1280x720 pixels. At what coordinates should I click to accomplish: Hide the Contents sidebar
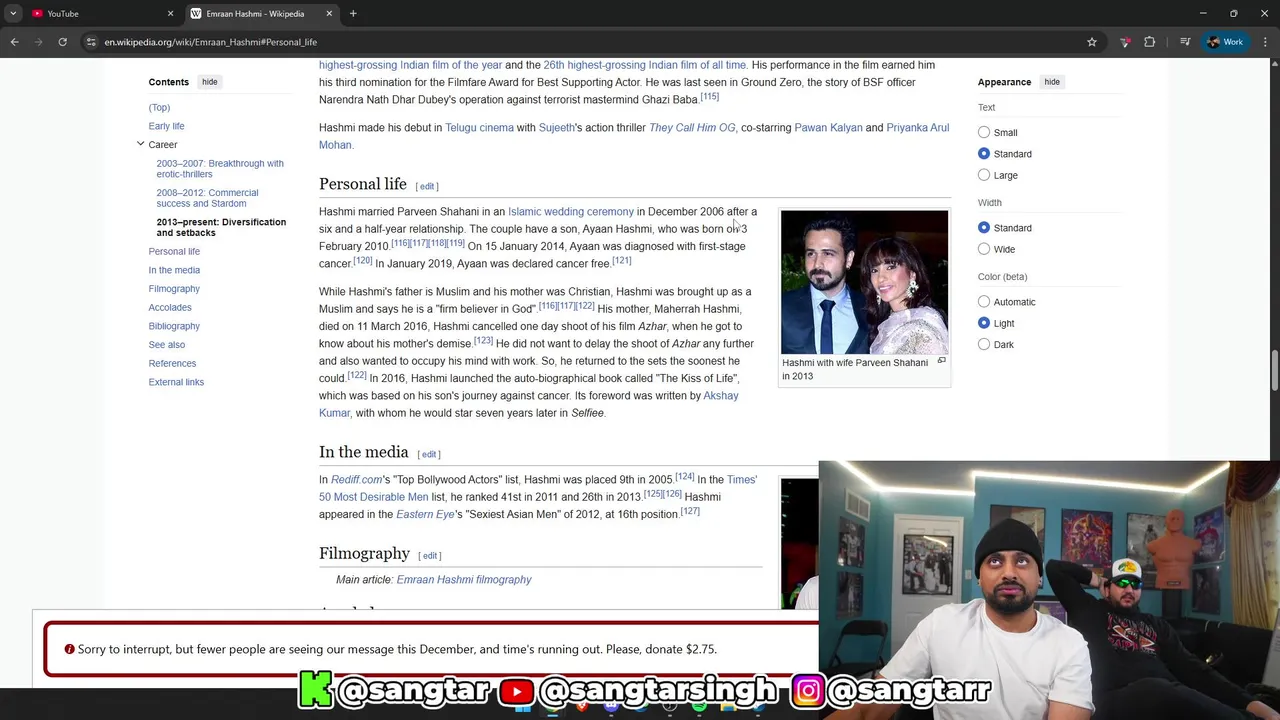pyautogui.click(x=209, y=82)
